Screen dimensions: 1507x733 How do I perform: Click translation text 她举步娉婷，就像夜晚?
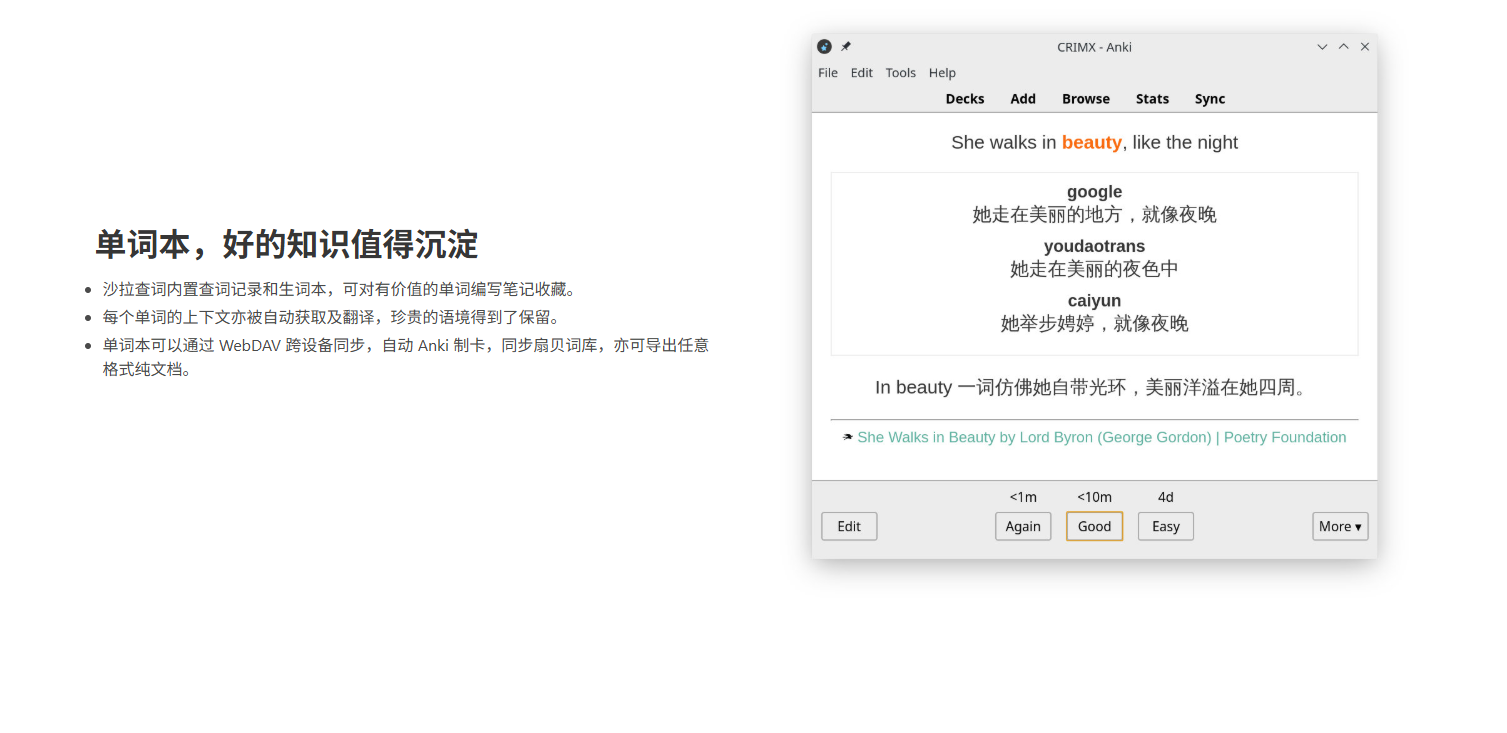(x=1094, y=324)
